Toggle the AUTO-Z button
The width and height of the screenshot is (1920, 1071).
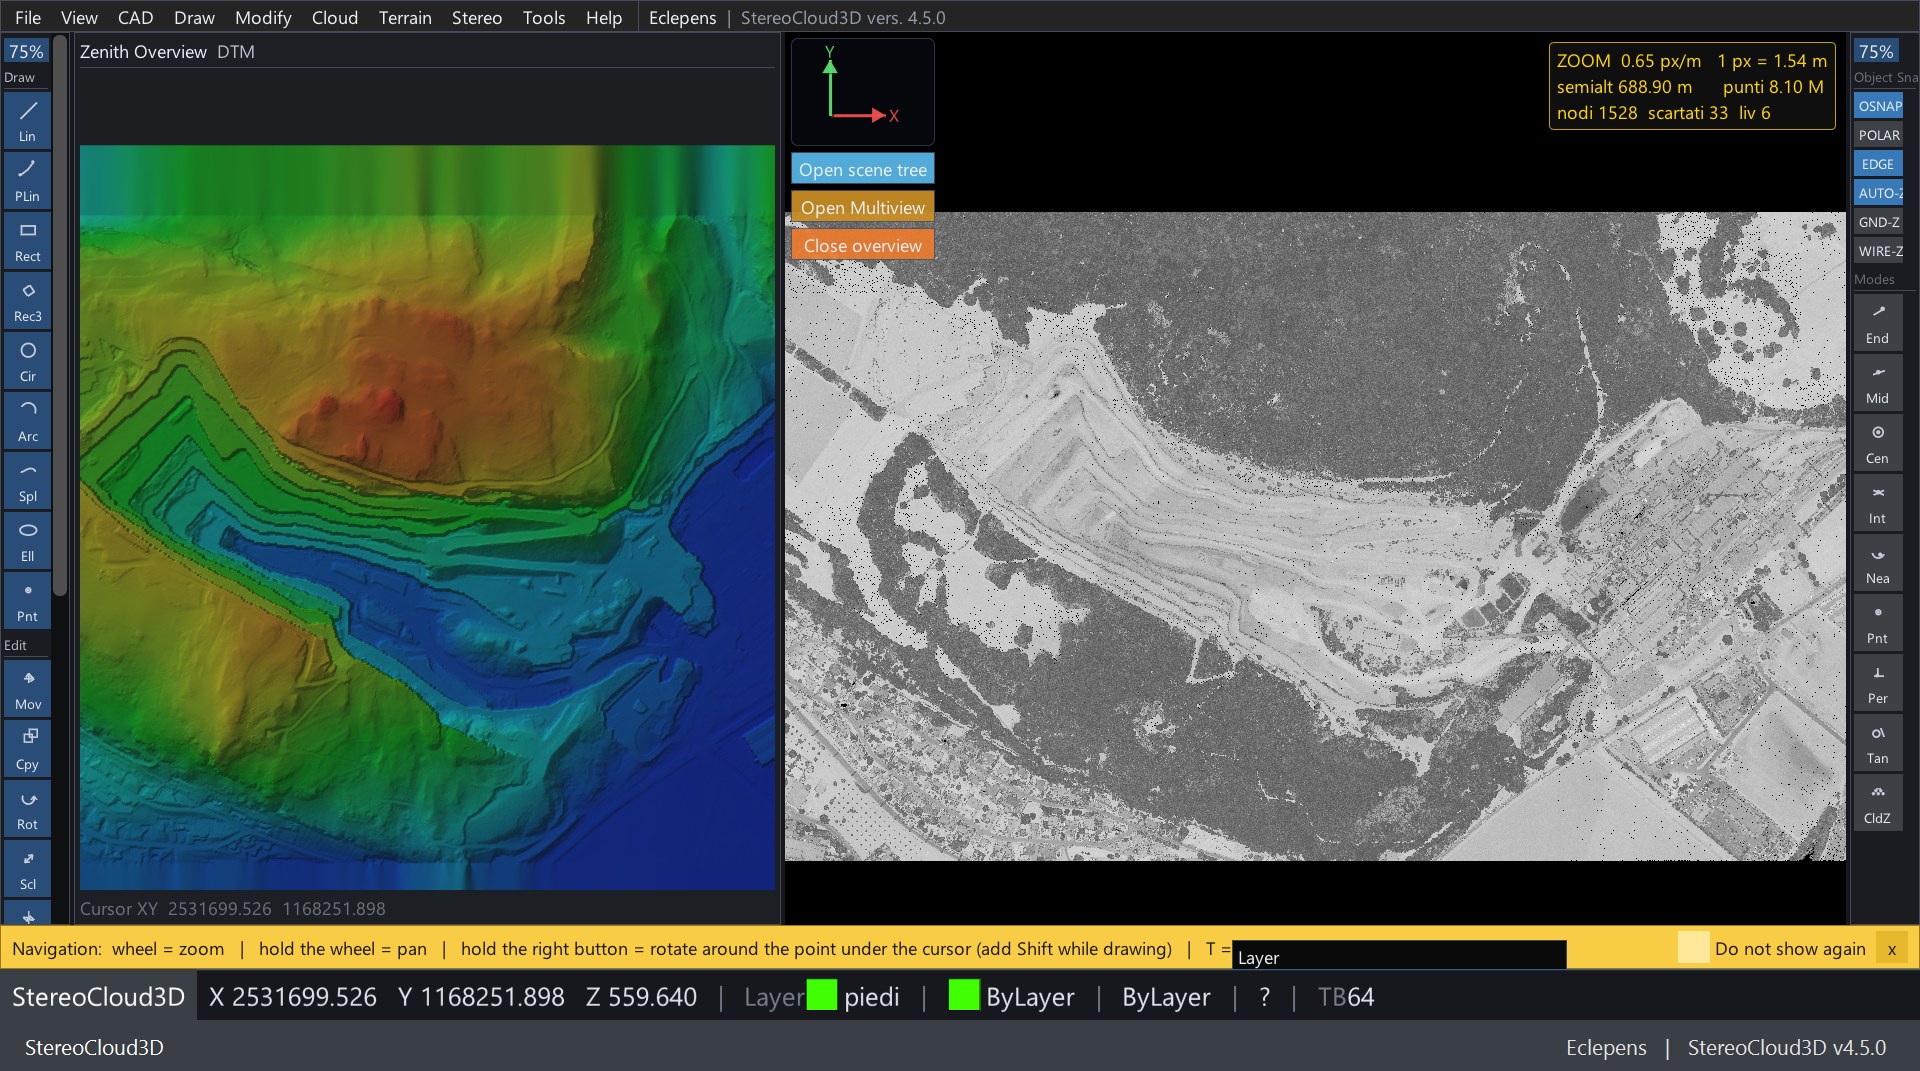coord(1878,193)
